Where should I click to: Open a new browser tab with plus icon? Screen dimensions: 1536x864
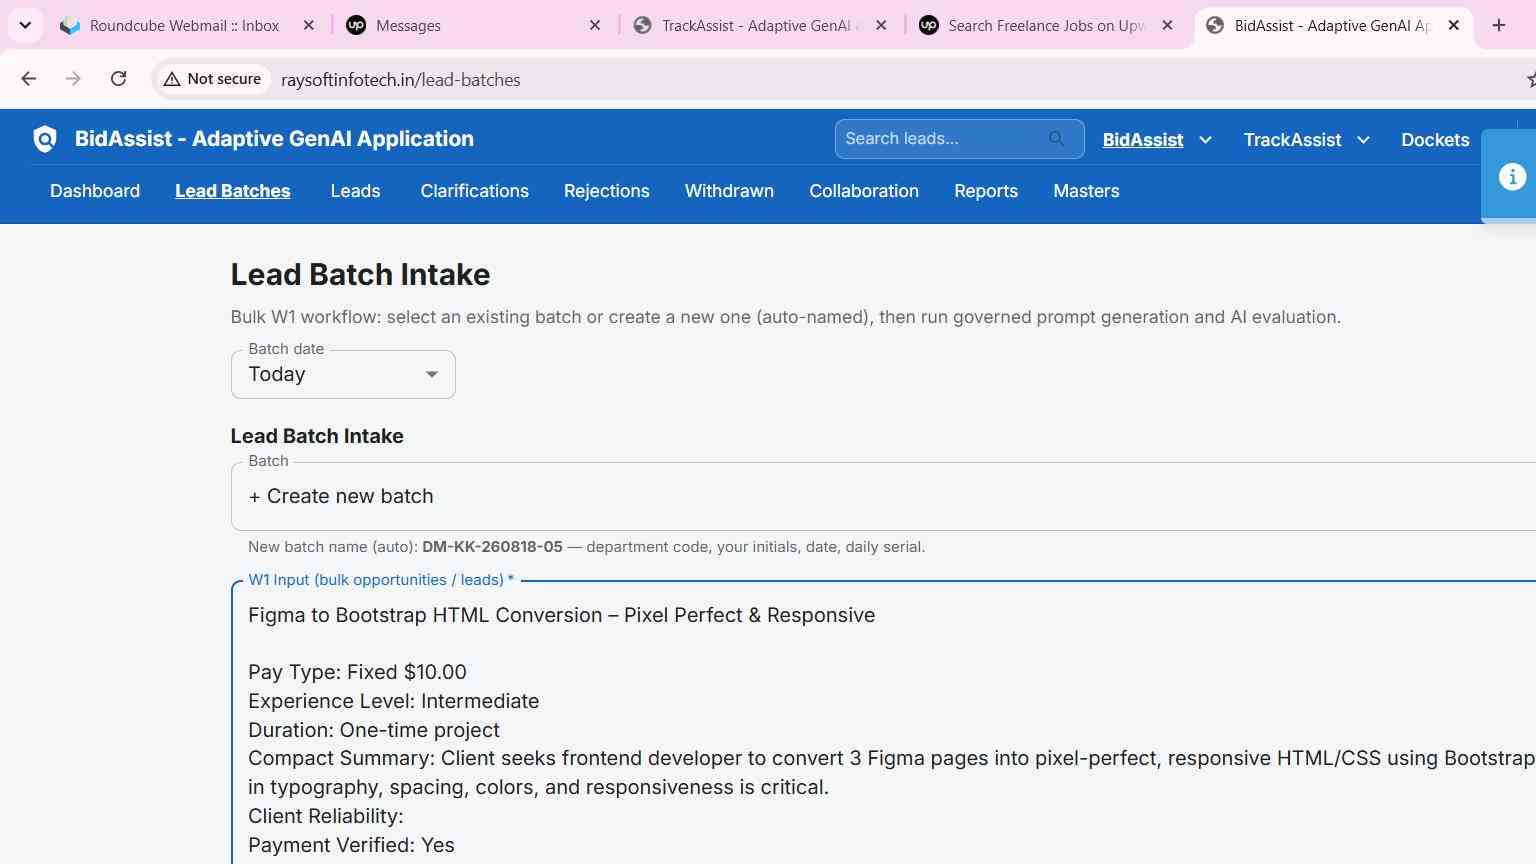(x=1498, y=25)
